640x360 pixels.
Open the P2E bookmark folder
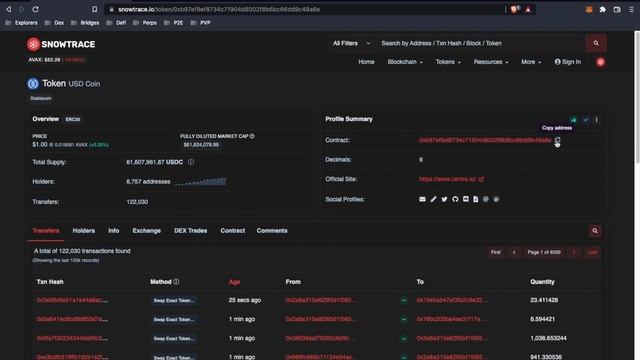(173, 23)
